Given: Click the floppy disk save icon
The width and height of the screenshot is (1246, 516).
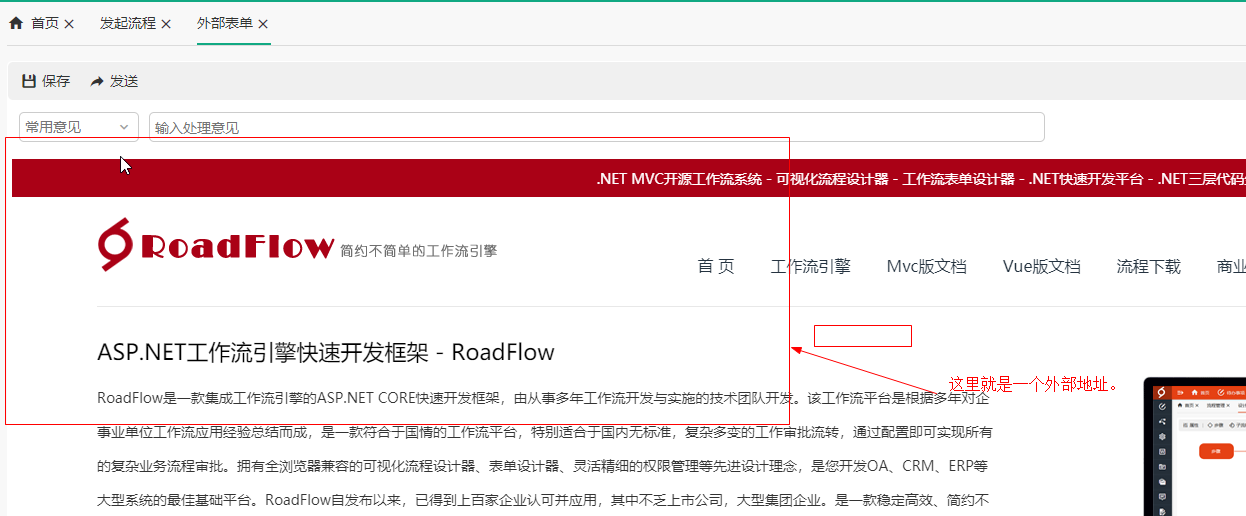Looking at the screenshot, I should coord(29,81).
